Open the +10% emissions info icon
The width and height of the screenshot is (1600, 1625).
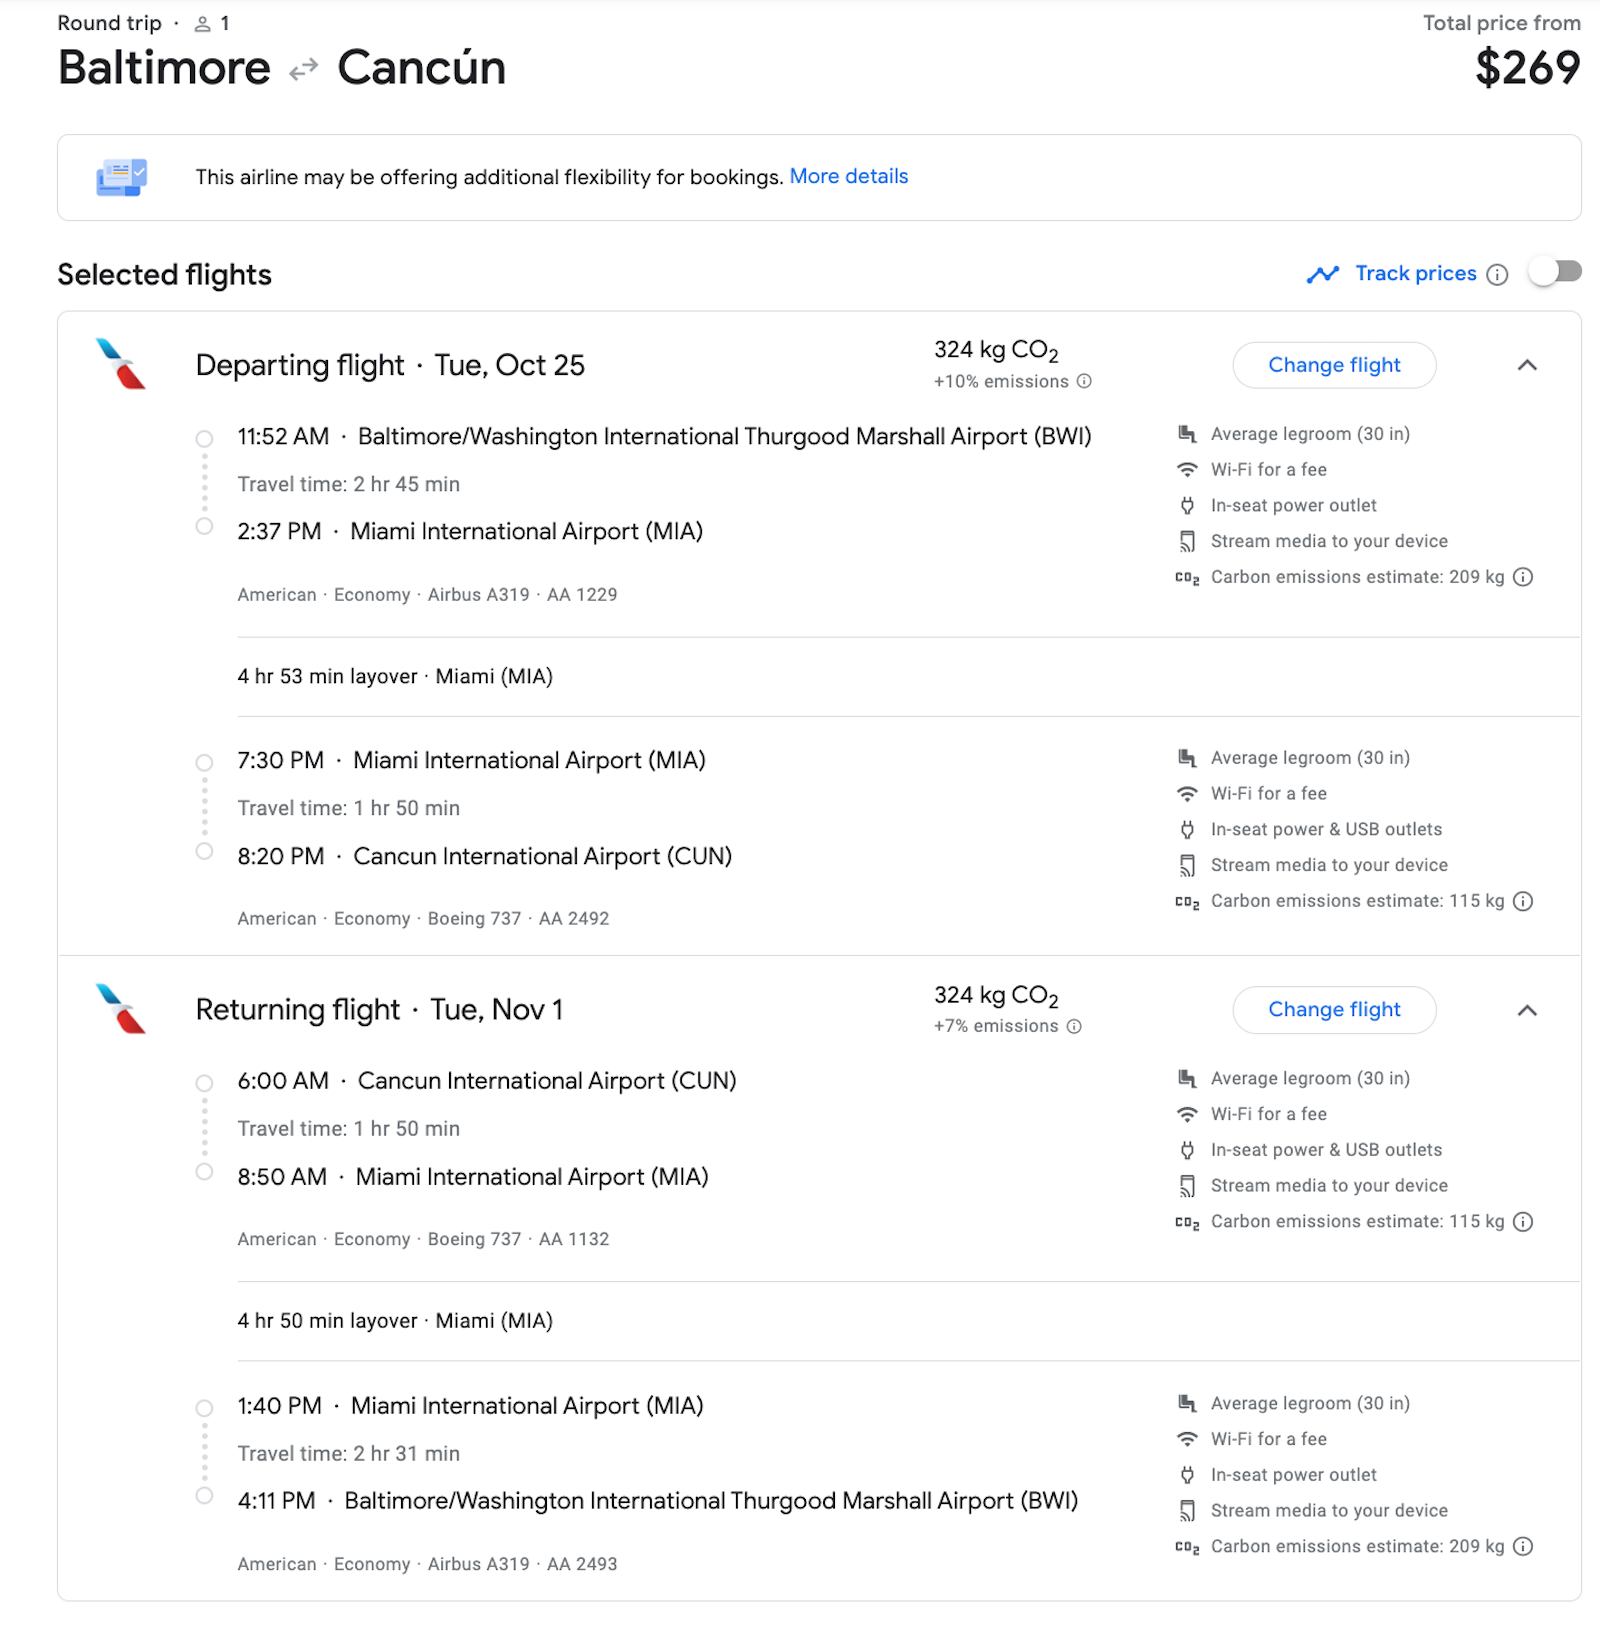1084,381
